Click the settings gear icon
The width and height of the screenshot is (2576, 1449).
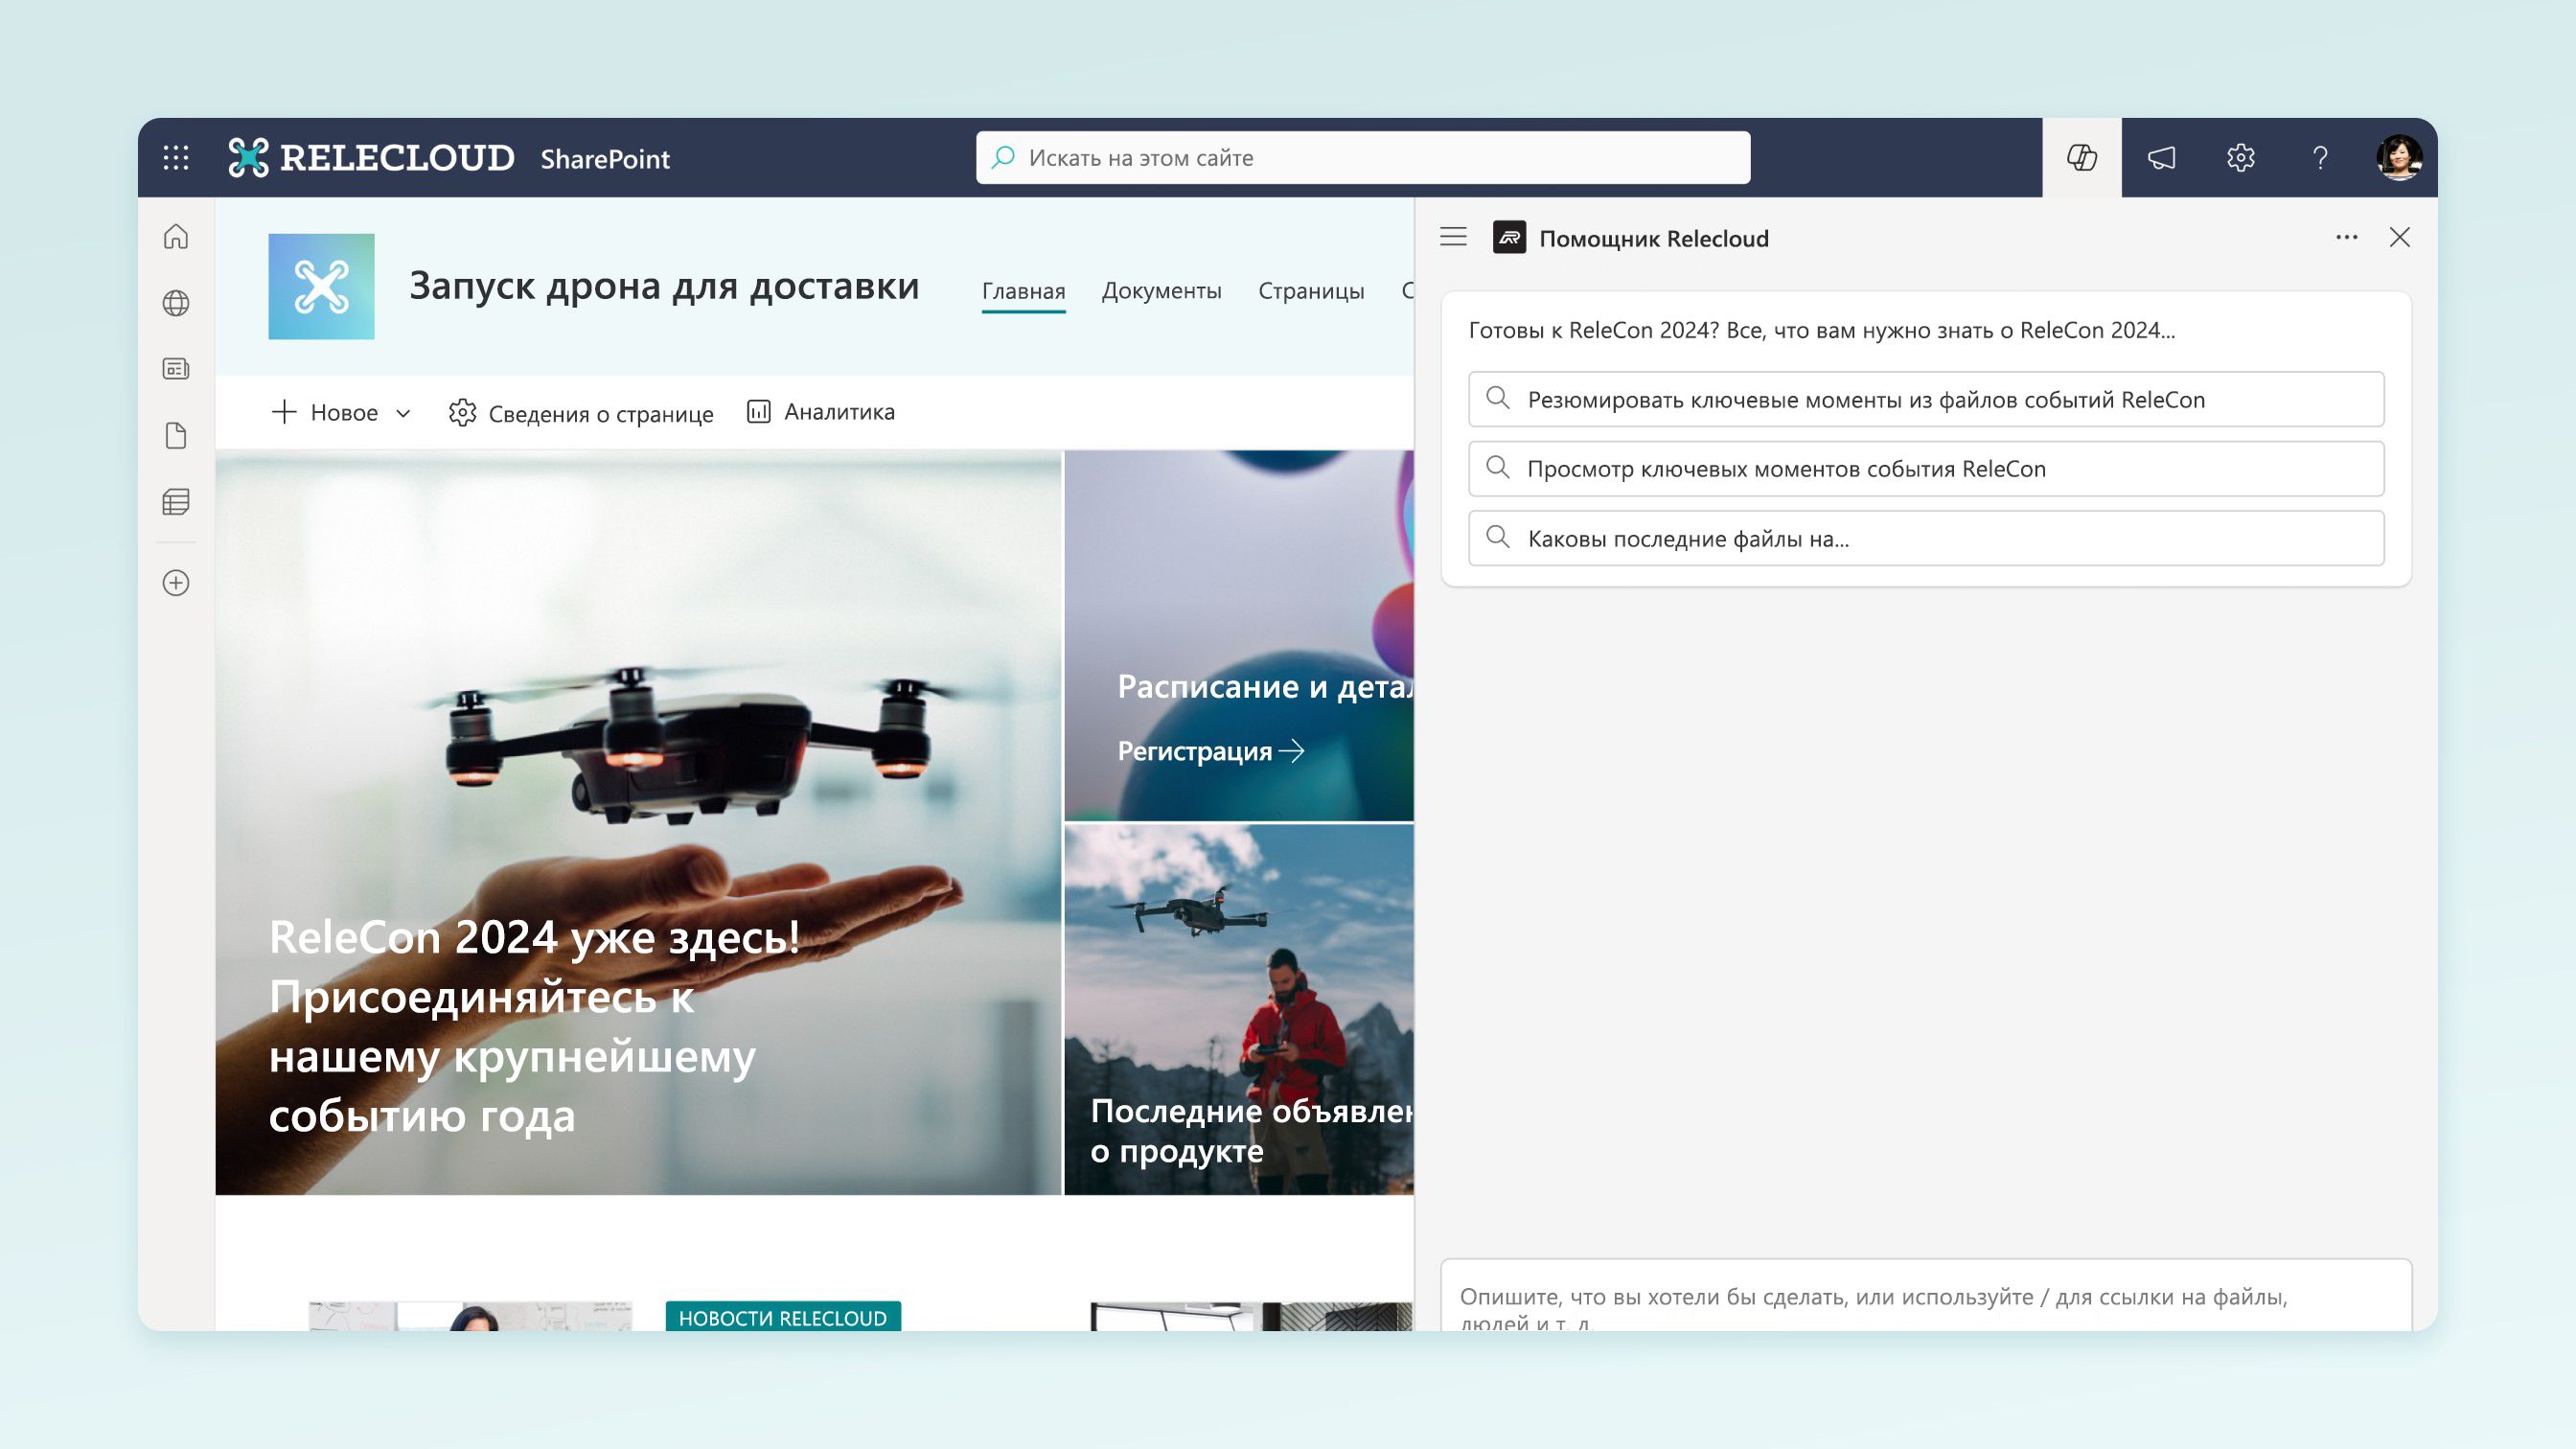tap(2240, 157)
